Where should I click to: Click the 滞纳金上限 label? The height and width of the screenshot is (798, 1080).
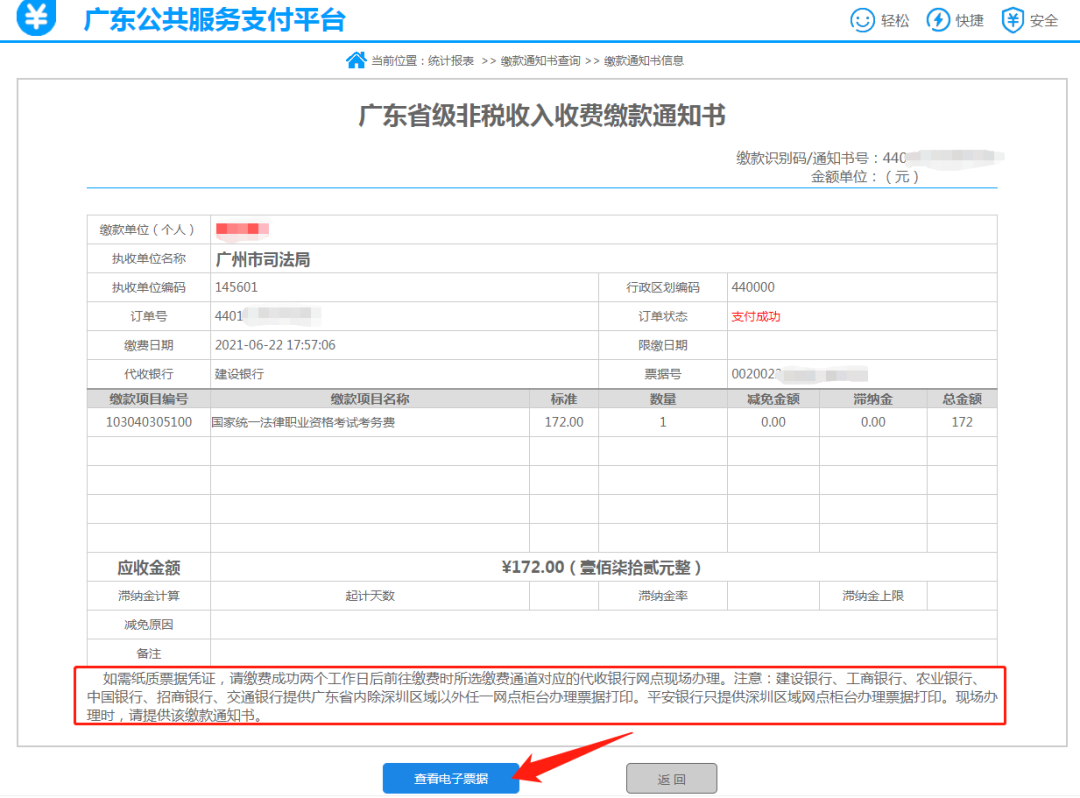coord(873,596)
